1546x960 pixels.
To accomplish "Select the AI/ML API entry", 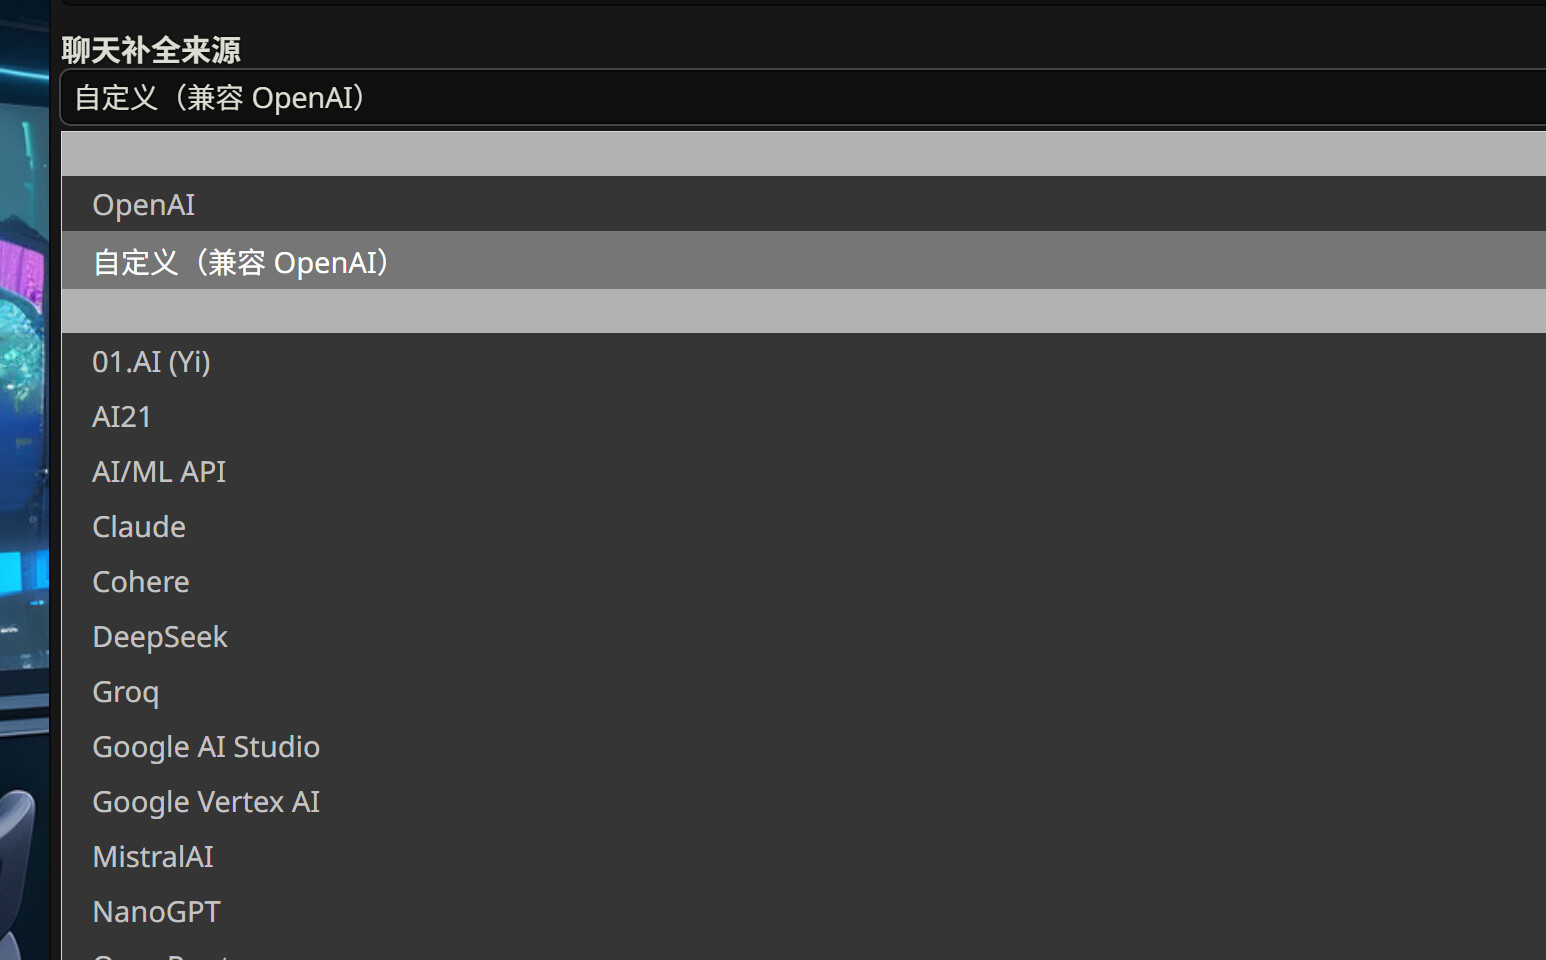I will click(159, 472).
